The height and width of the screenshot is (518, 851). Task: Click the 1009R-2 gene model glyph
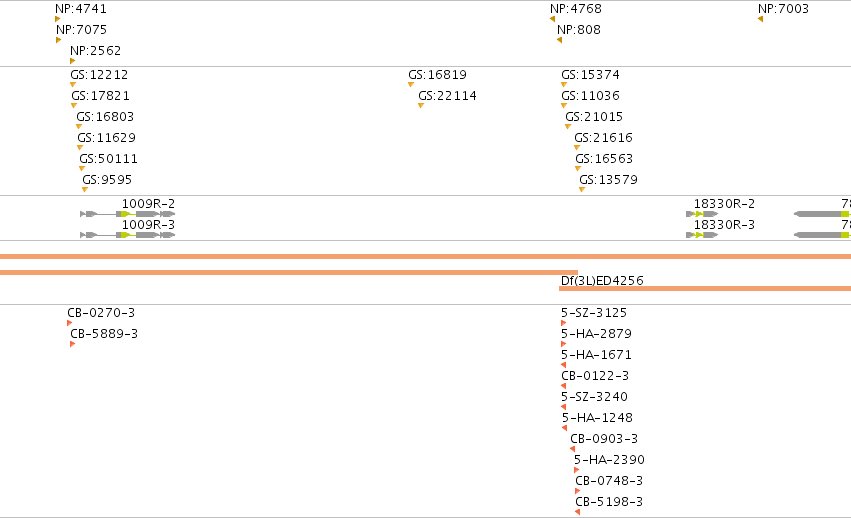(x=128, y=214)
